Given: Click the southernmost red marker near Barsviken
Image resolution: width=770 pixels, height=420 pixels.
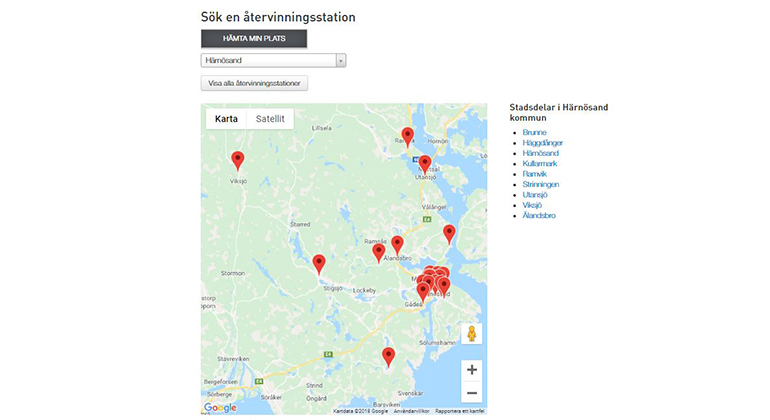Looking at the screenshot, I should tap(389, 356).
